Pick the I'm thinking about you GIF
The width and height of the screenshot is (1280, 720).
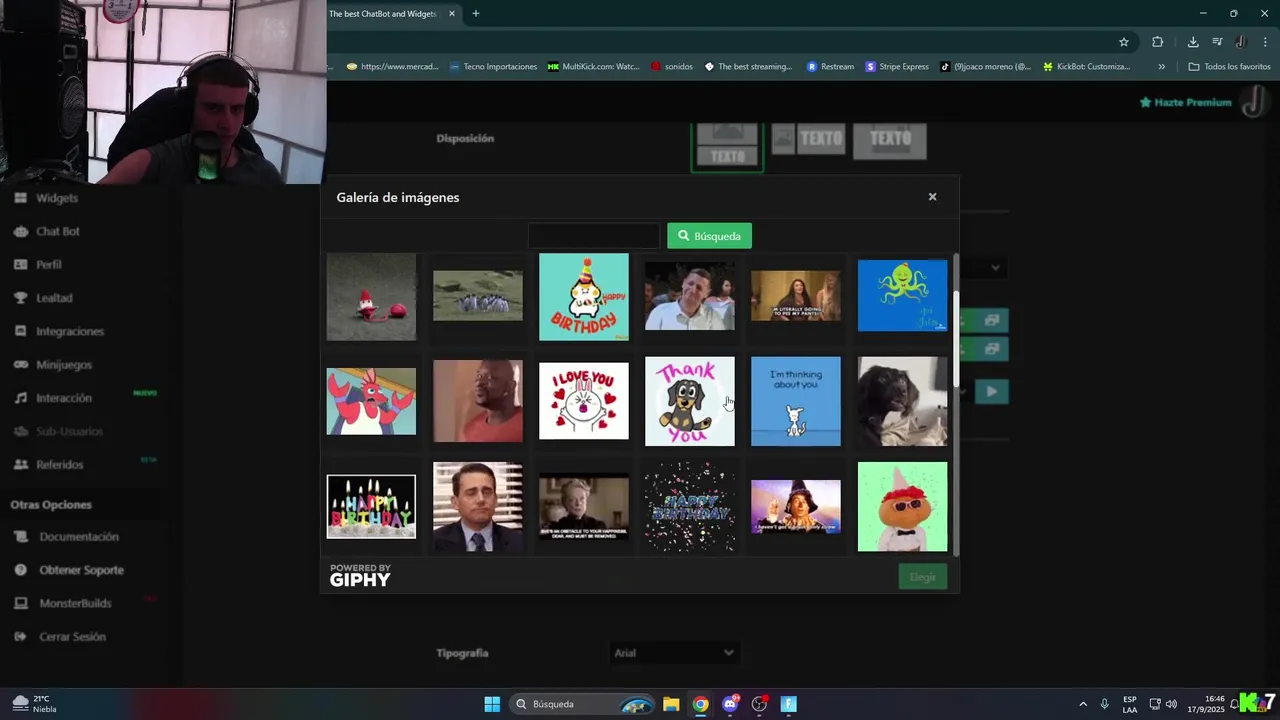[x=796, y=401]
